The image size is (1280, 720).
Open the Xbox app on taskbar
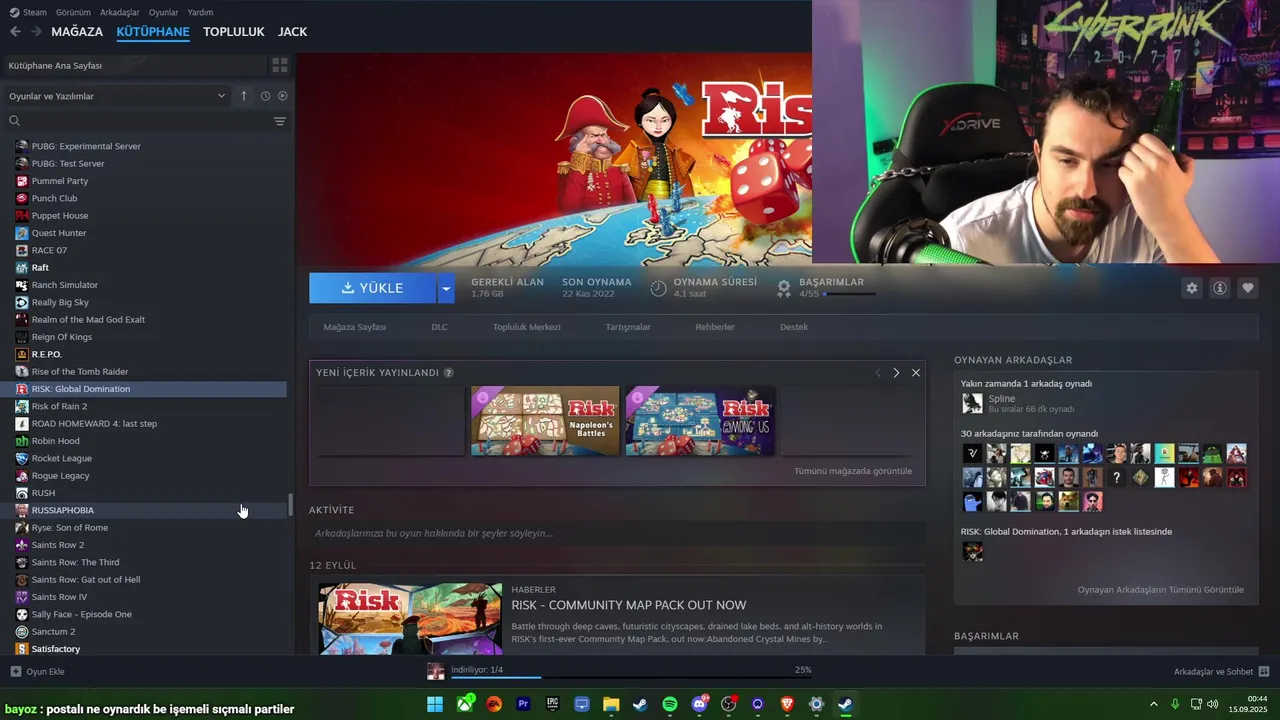point(465,704)
